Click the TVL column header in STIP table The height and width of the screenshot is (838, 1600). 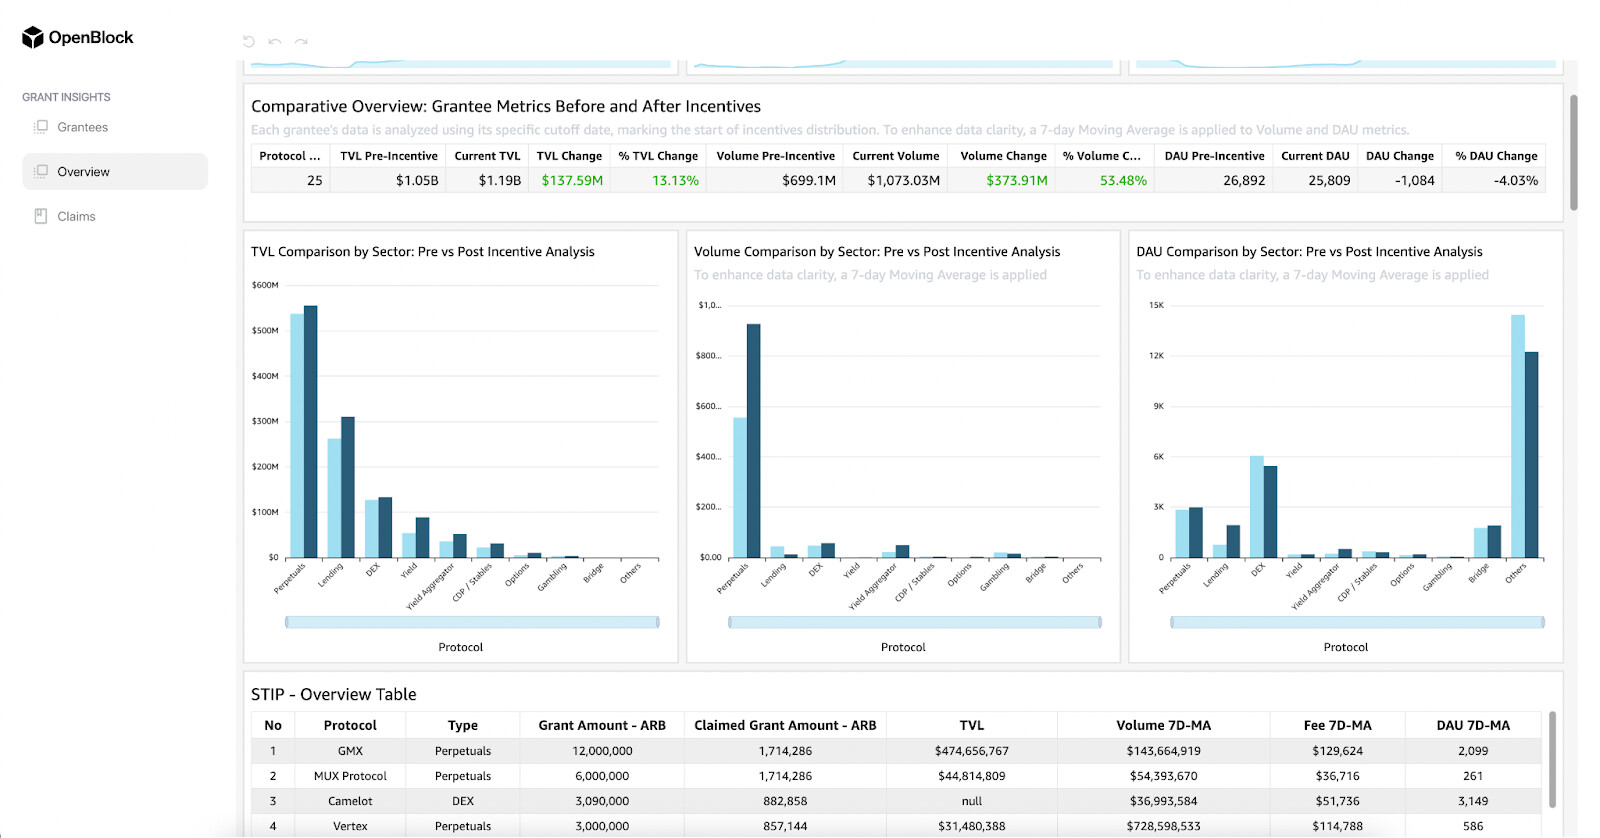coord(972,725)
